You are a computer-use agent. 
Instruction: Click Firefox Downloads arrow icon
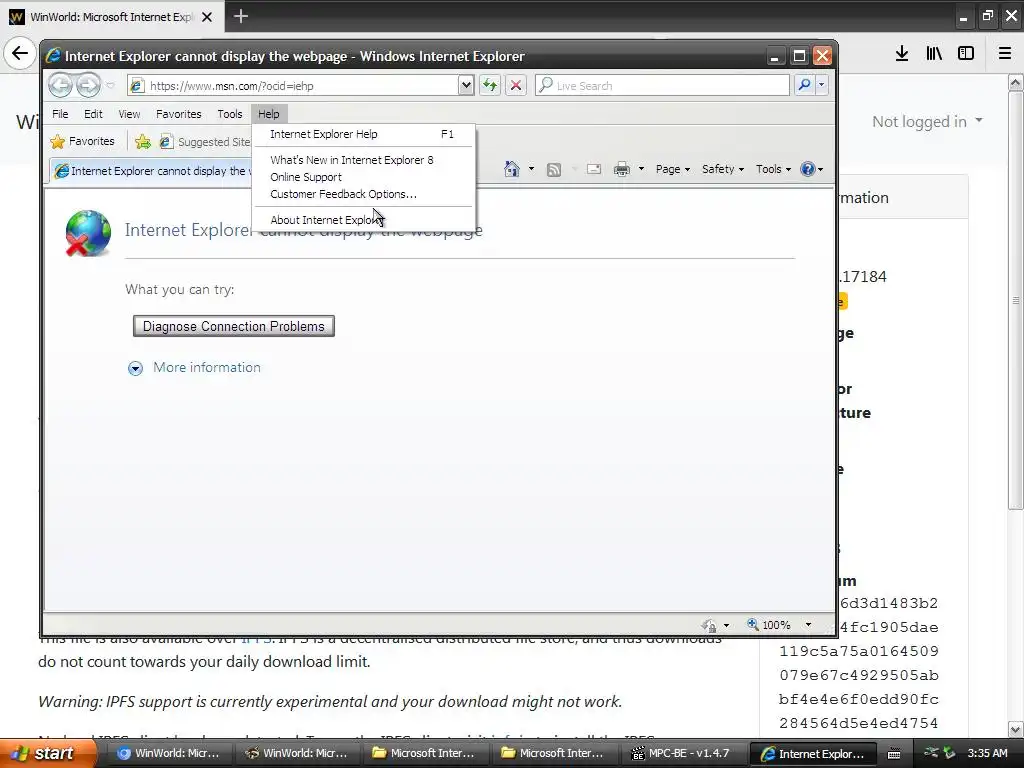click(x=902, y=54)
